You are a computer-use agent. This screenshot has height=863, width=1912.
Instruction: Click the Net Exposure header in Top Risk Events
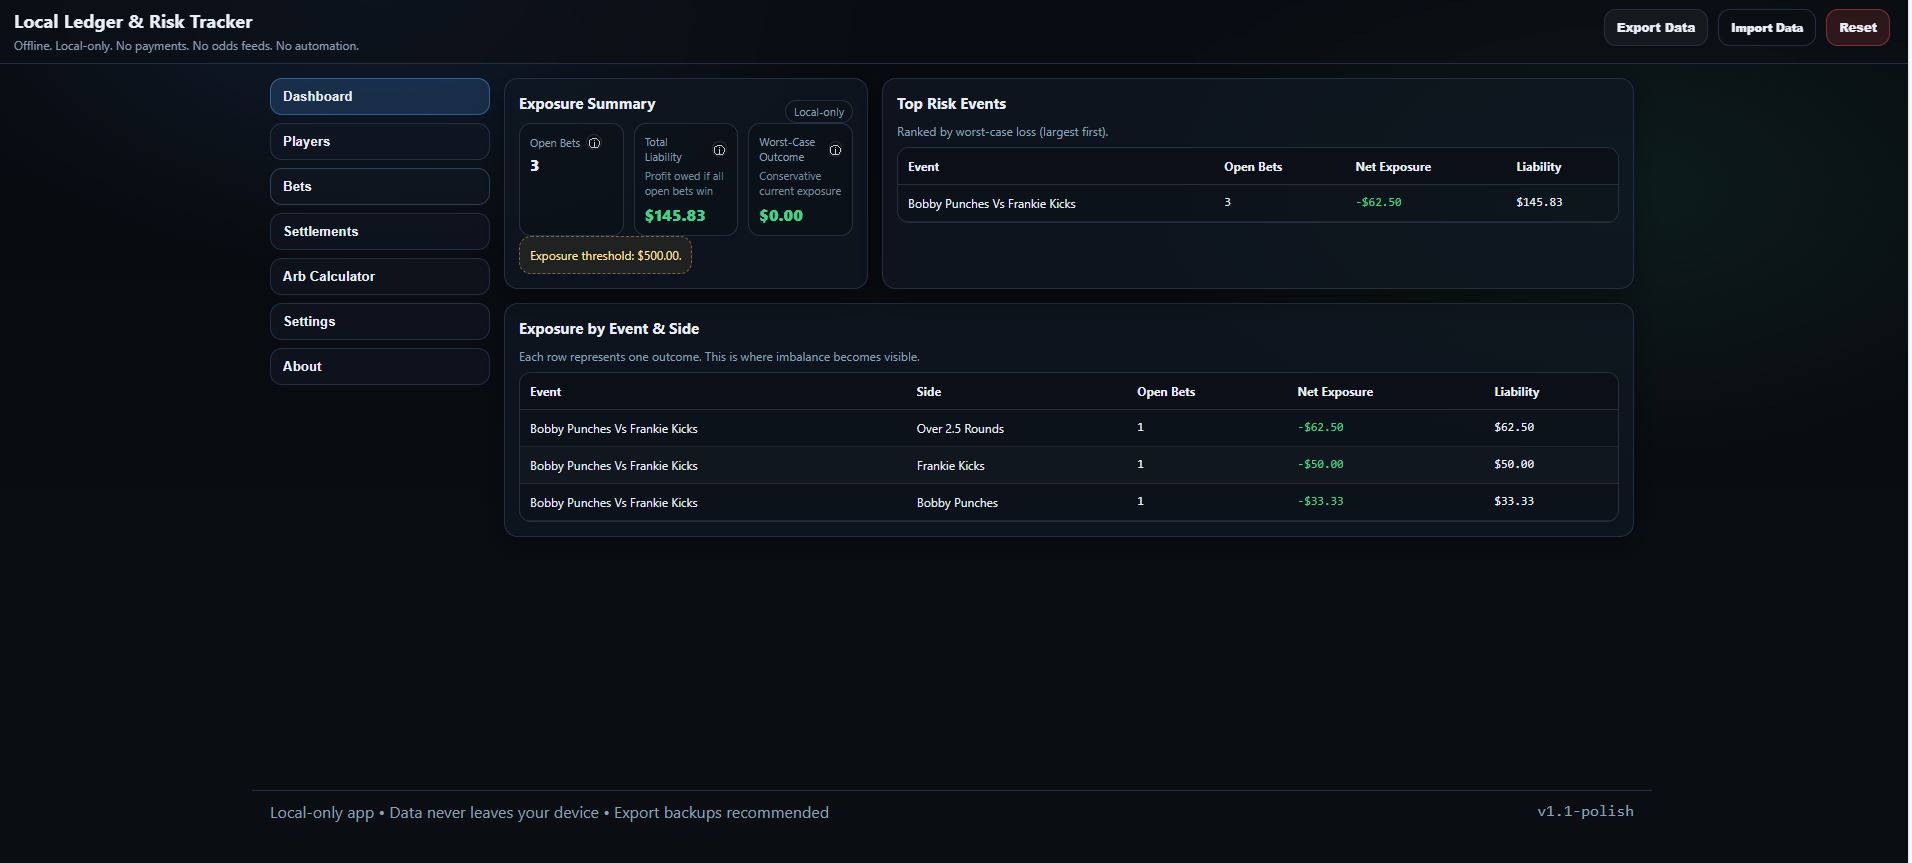point(1392,167)
